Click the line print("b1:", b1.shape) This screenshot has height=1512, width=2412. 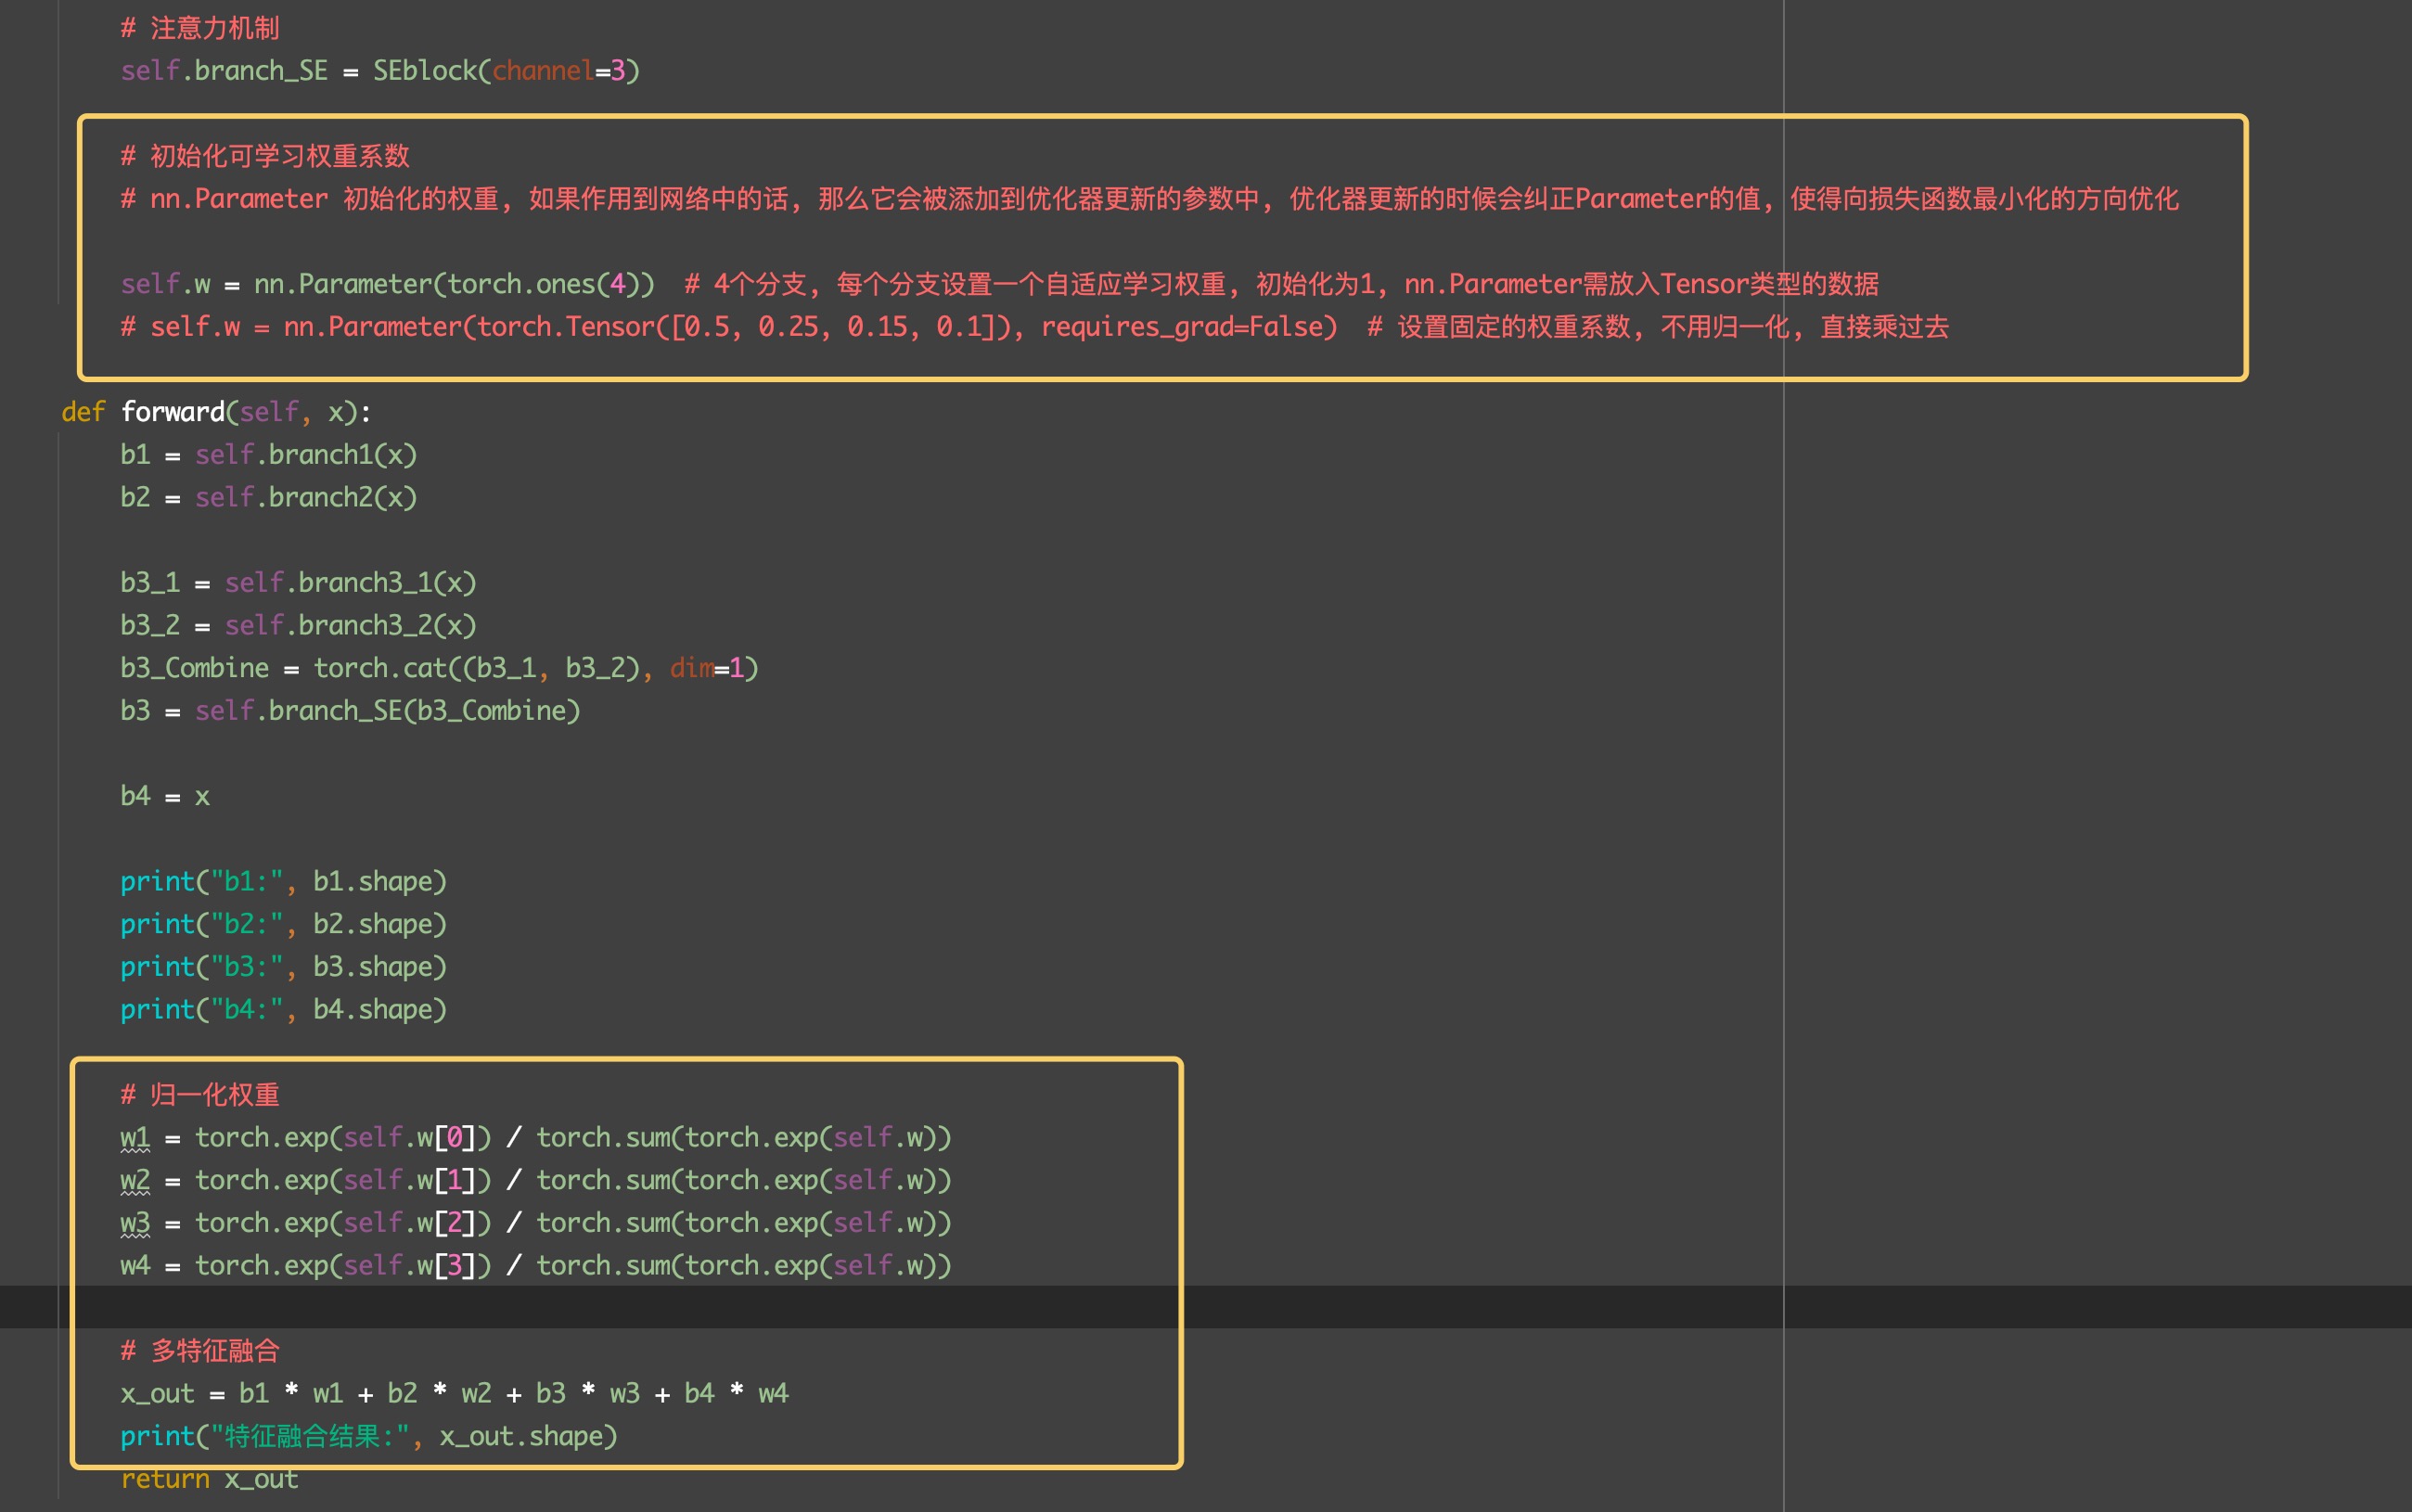[283, 882]
